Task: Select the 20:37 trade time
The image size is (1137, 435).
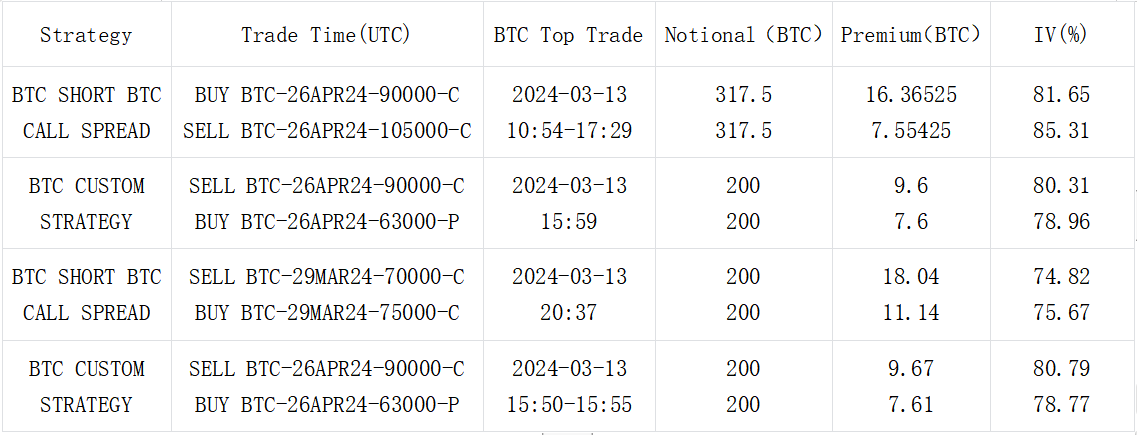Action: [x=568, y=313]
